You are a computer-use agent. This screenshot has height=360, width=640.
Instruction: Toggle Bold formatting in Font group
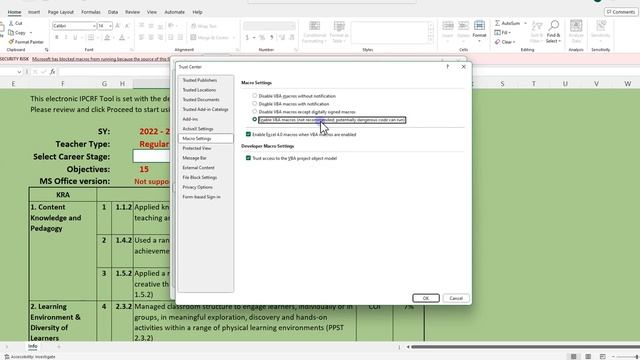(x=57, y=38)
